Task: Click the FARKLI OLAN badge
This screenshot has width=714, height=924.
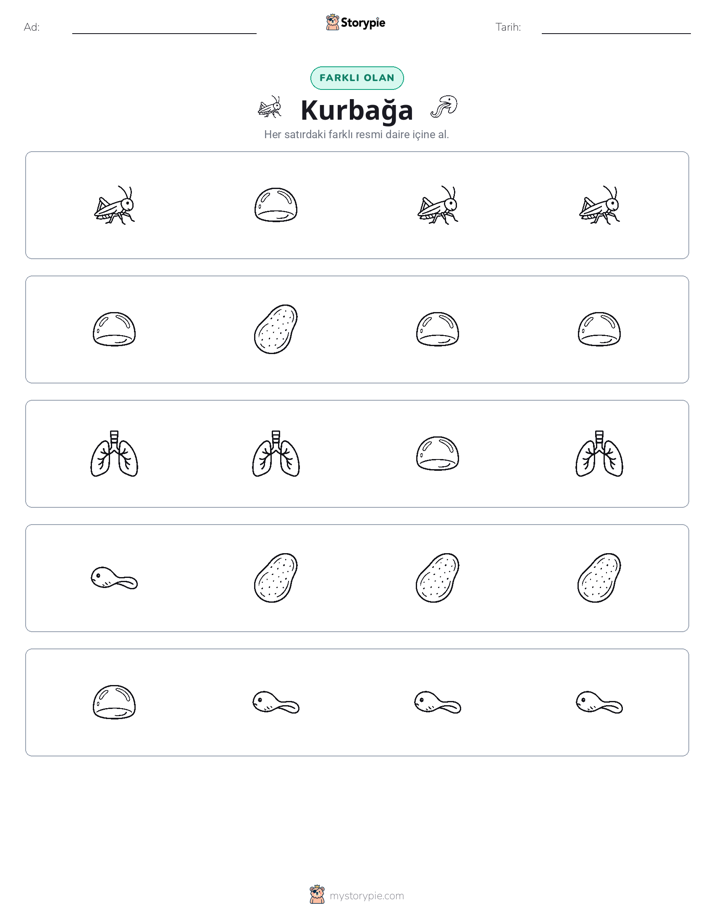Action: click(357, 78)
